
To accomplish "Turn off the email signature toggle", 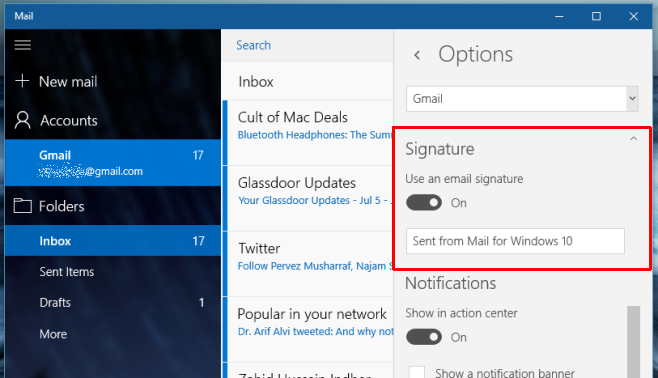I will click(424, 203).
